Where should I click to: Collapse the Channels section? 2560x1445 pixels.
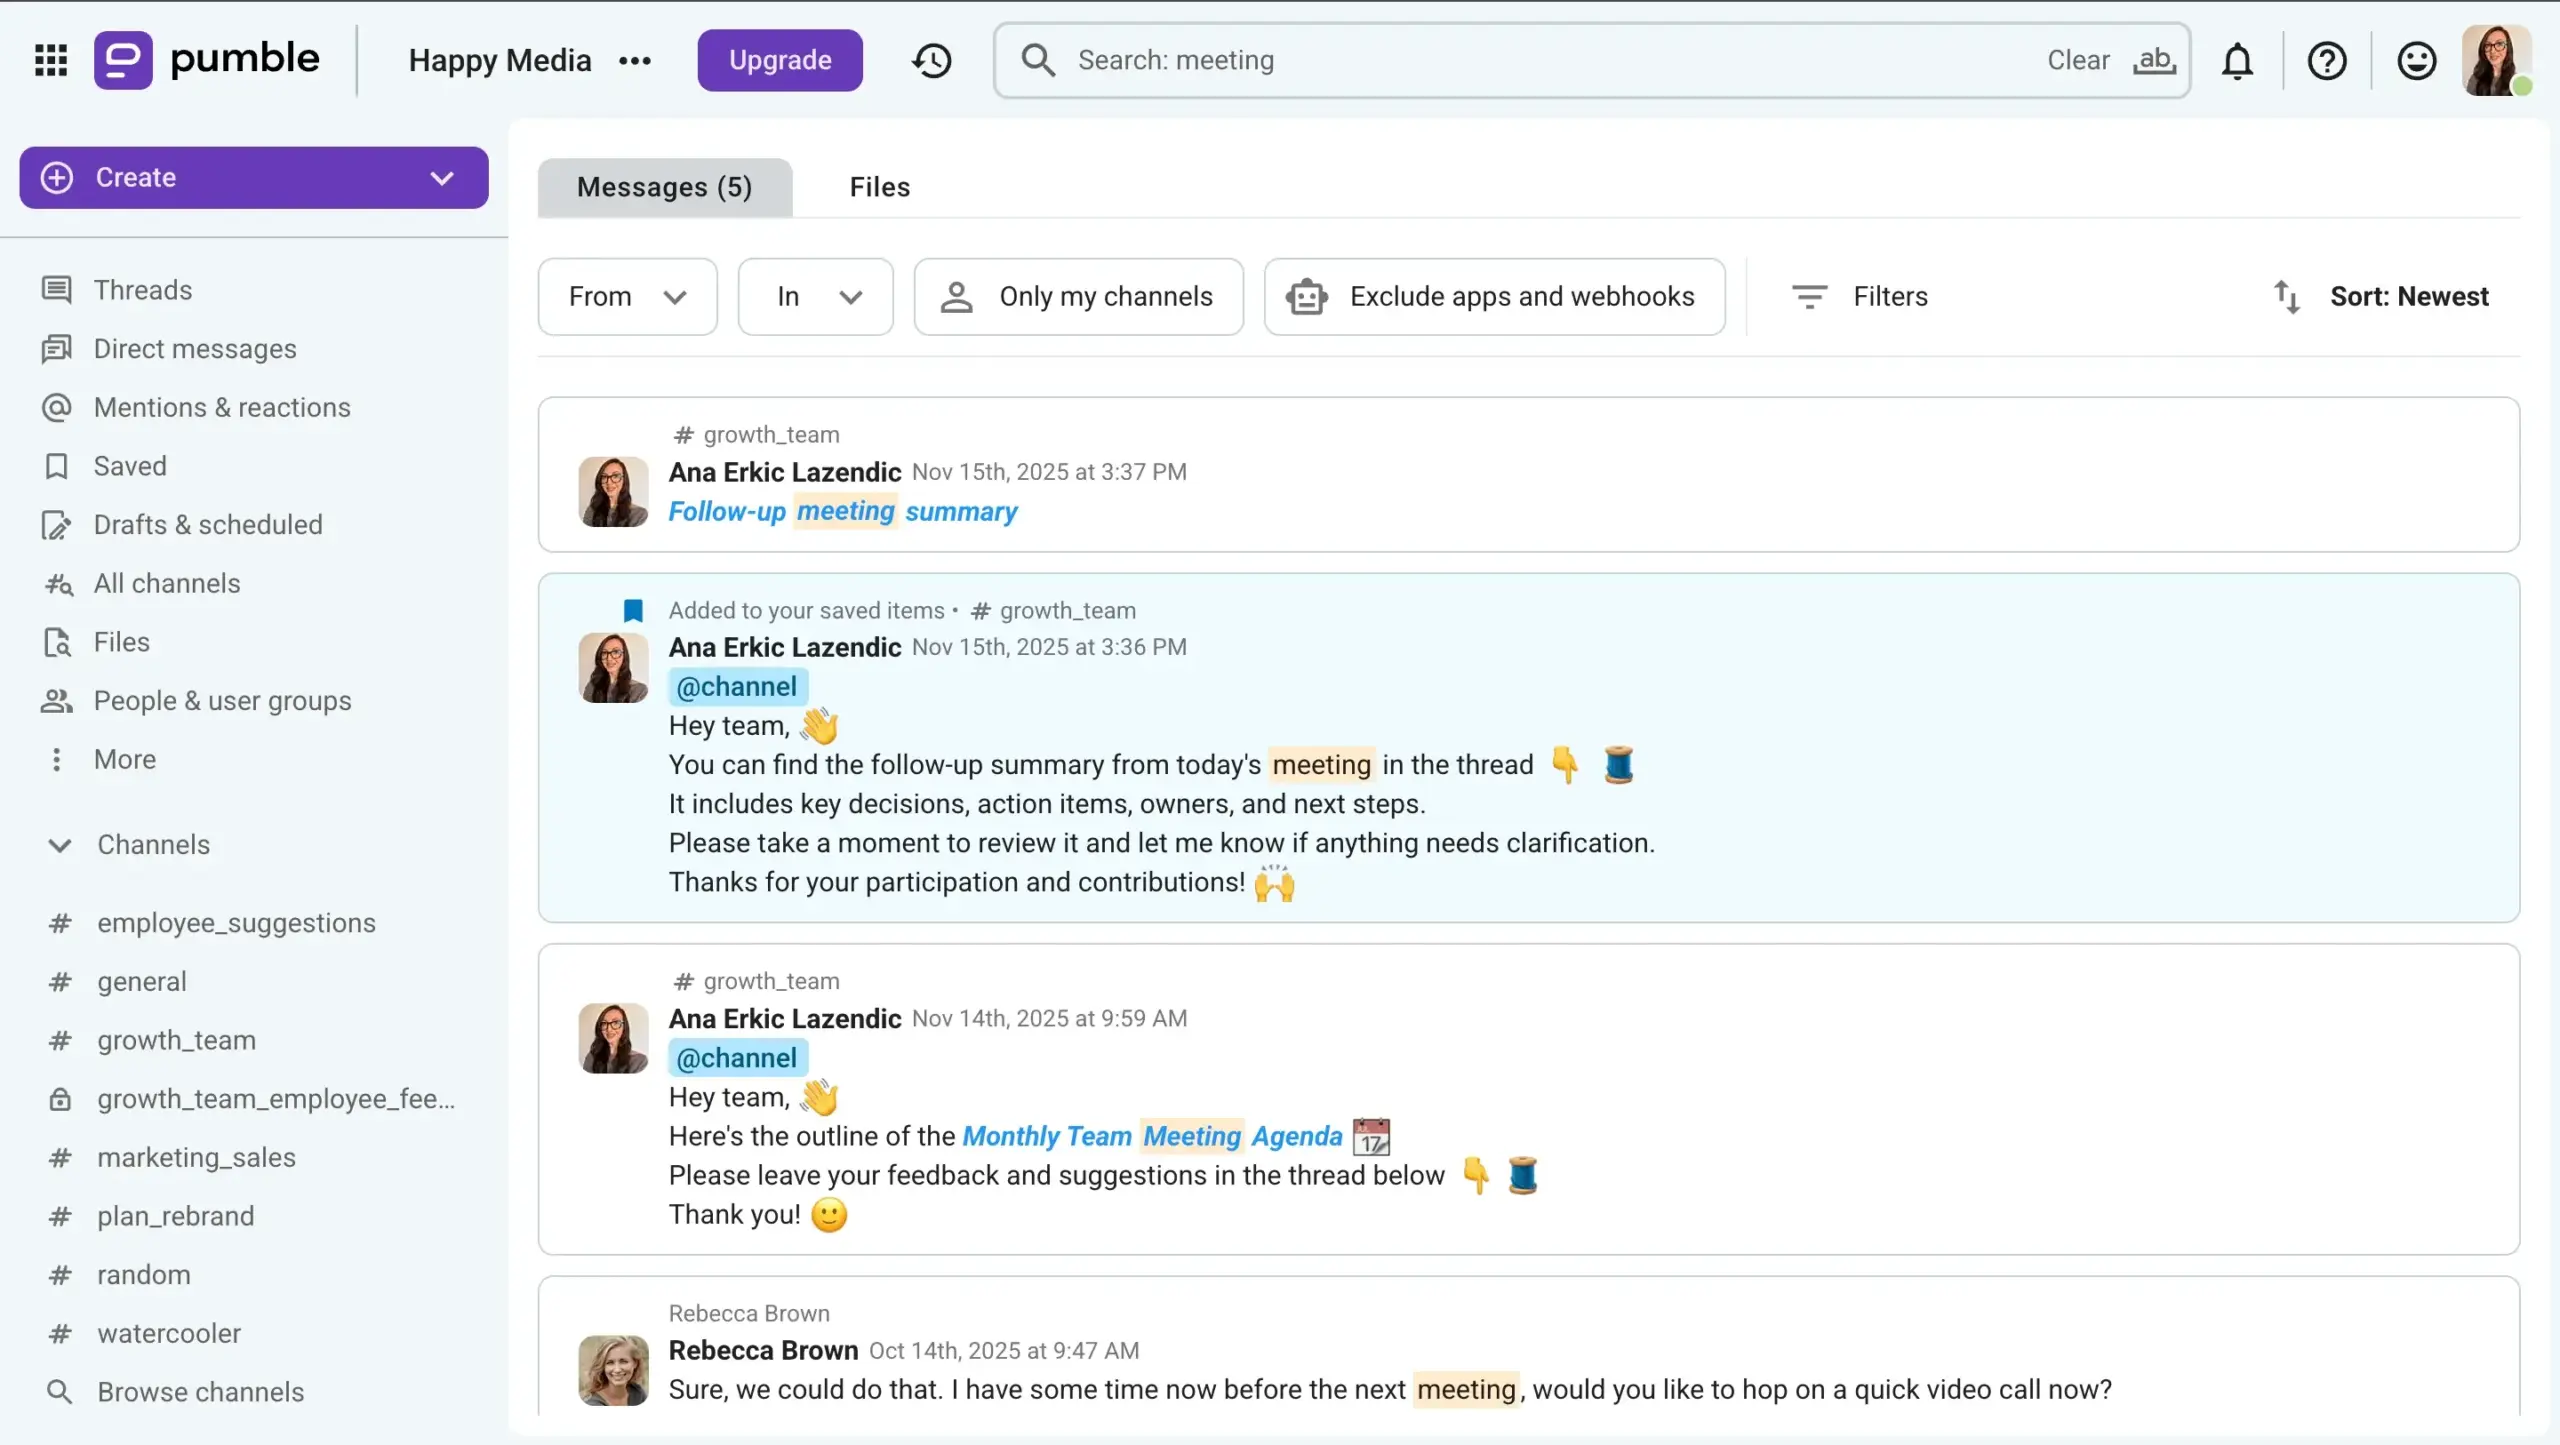click(x=60, y=845)
